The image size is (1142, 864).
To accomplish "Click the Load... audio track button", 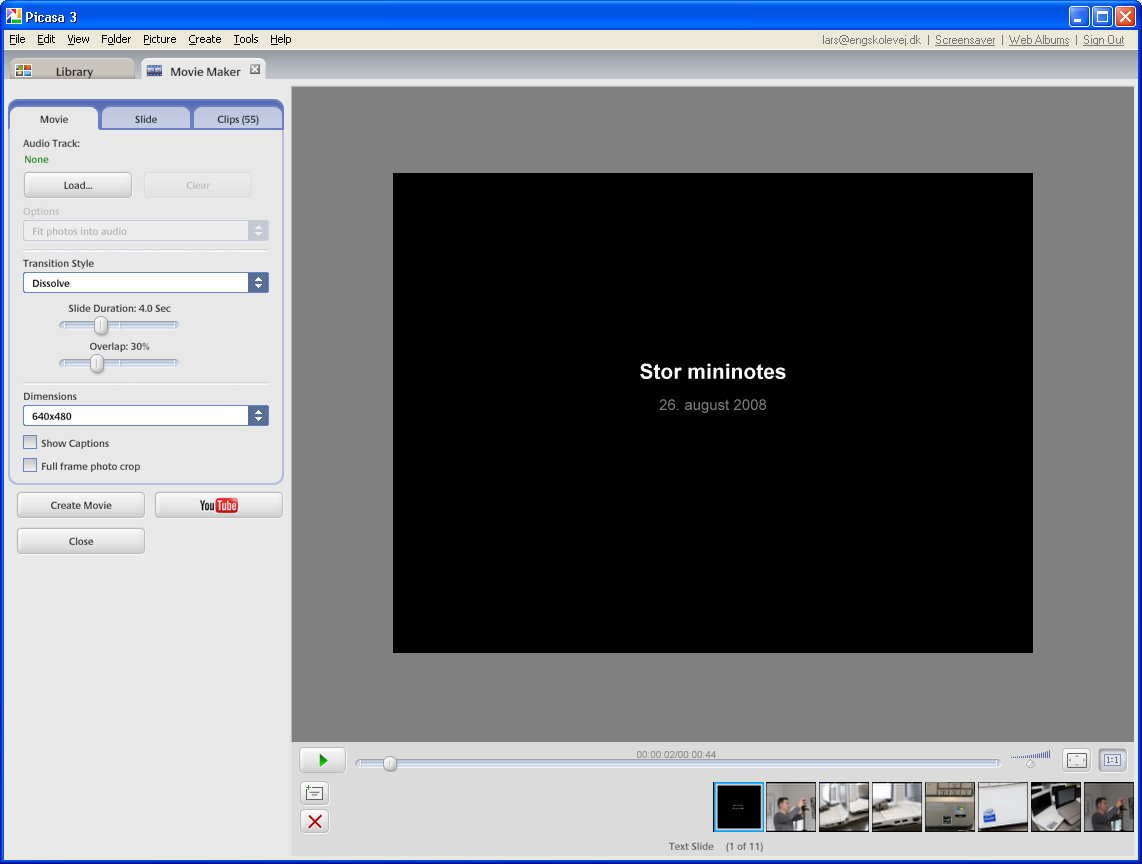I will [78, 185].
